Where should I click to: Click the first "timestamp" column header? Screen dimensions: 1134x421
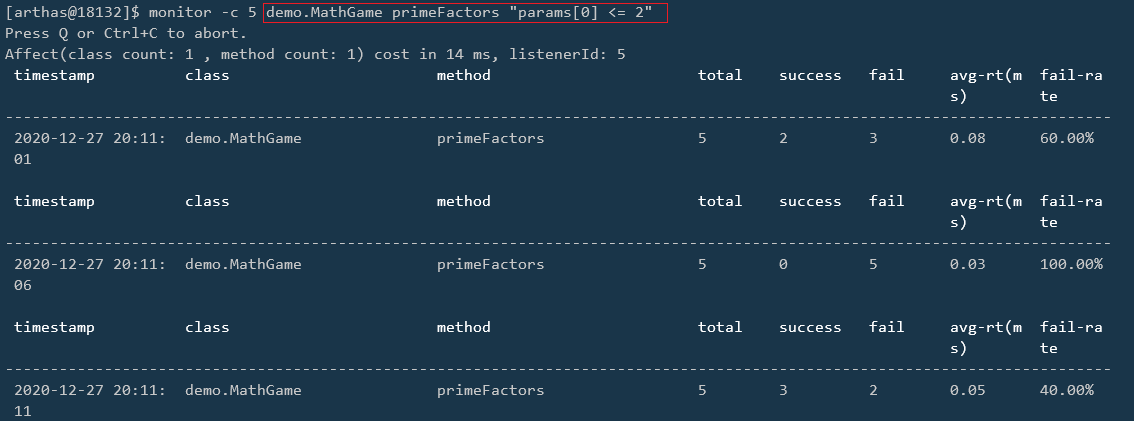54,75
